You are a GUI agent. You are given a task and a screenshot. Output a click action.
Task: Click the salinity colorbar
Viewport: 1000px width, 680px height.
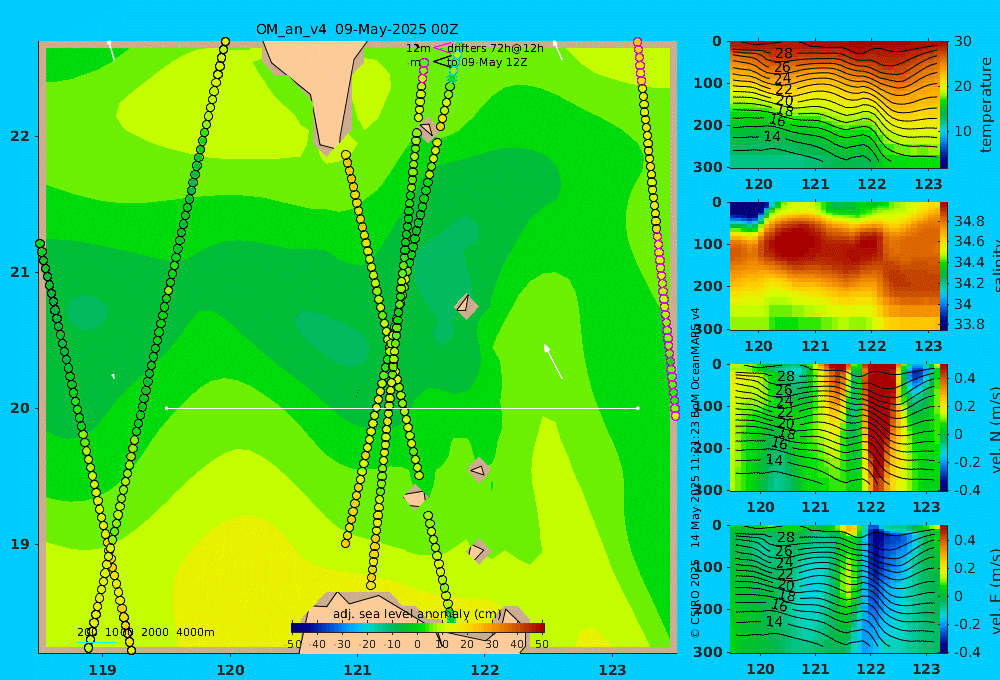[x=943, y=266]
